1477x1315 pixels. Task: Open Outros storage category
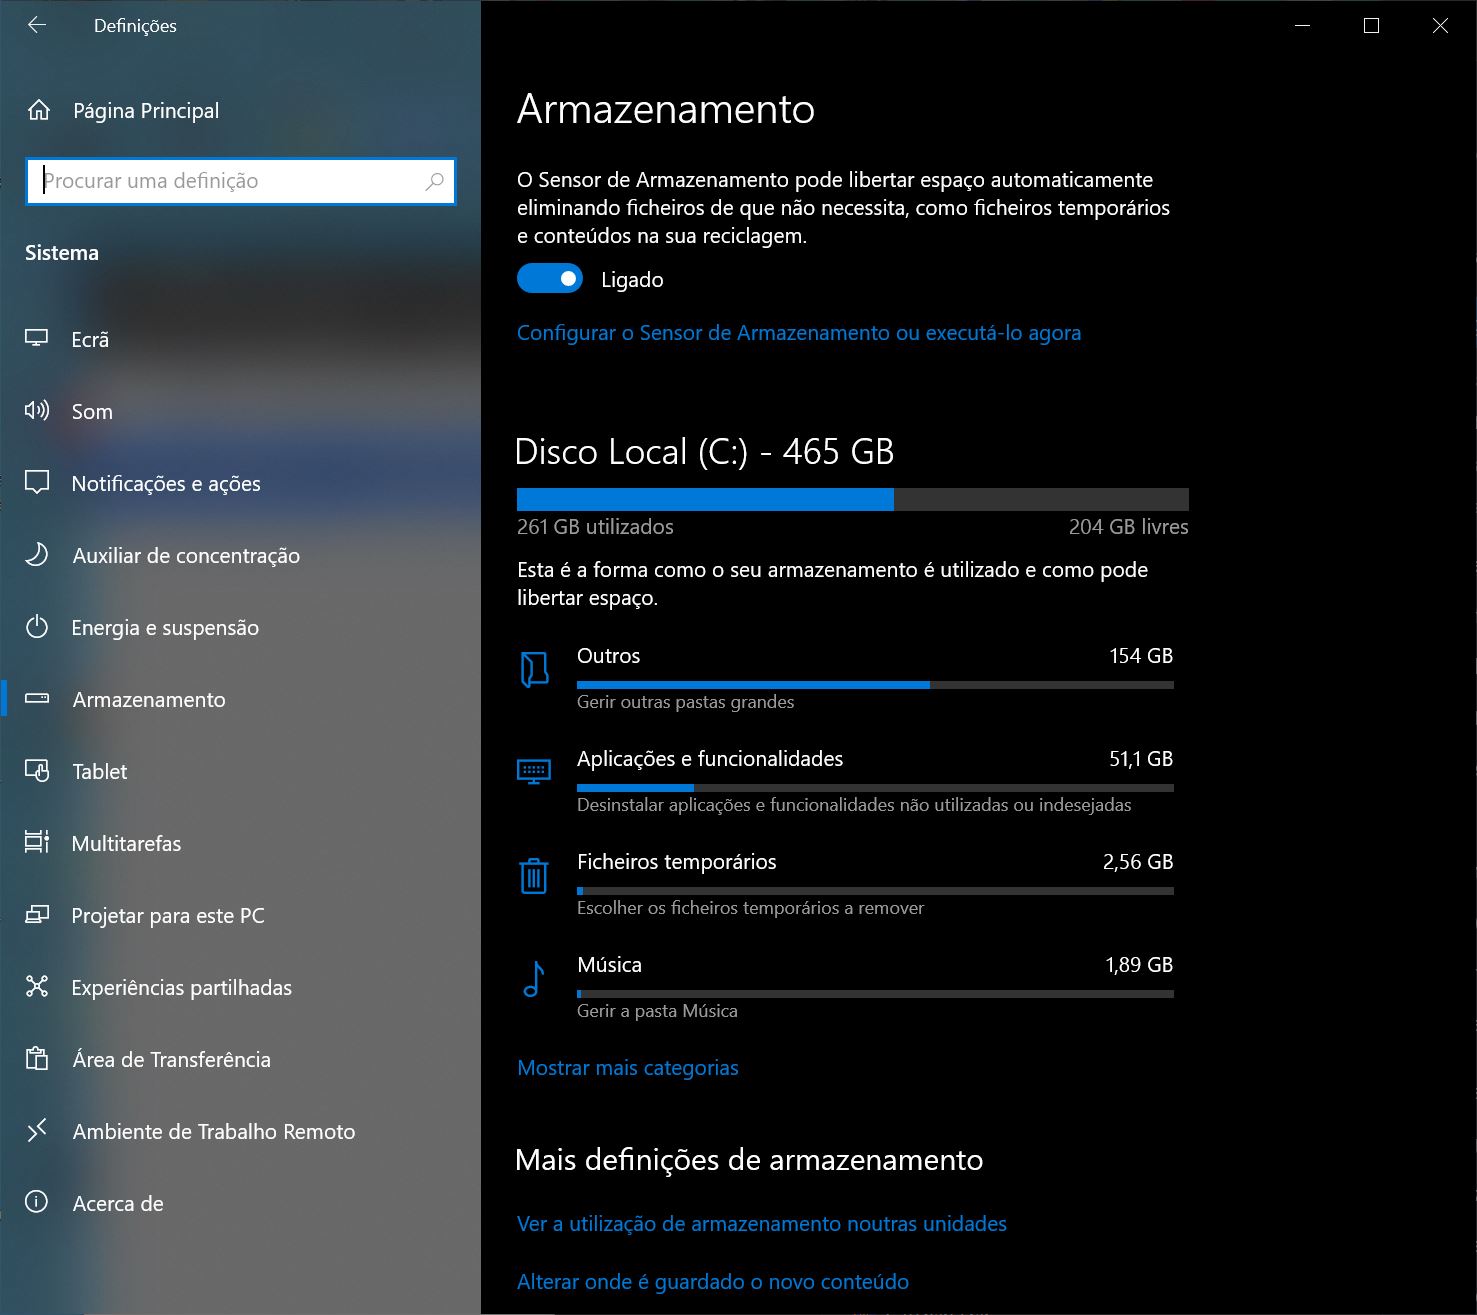click(846, 678)
